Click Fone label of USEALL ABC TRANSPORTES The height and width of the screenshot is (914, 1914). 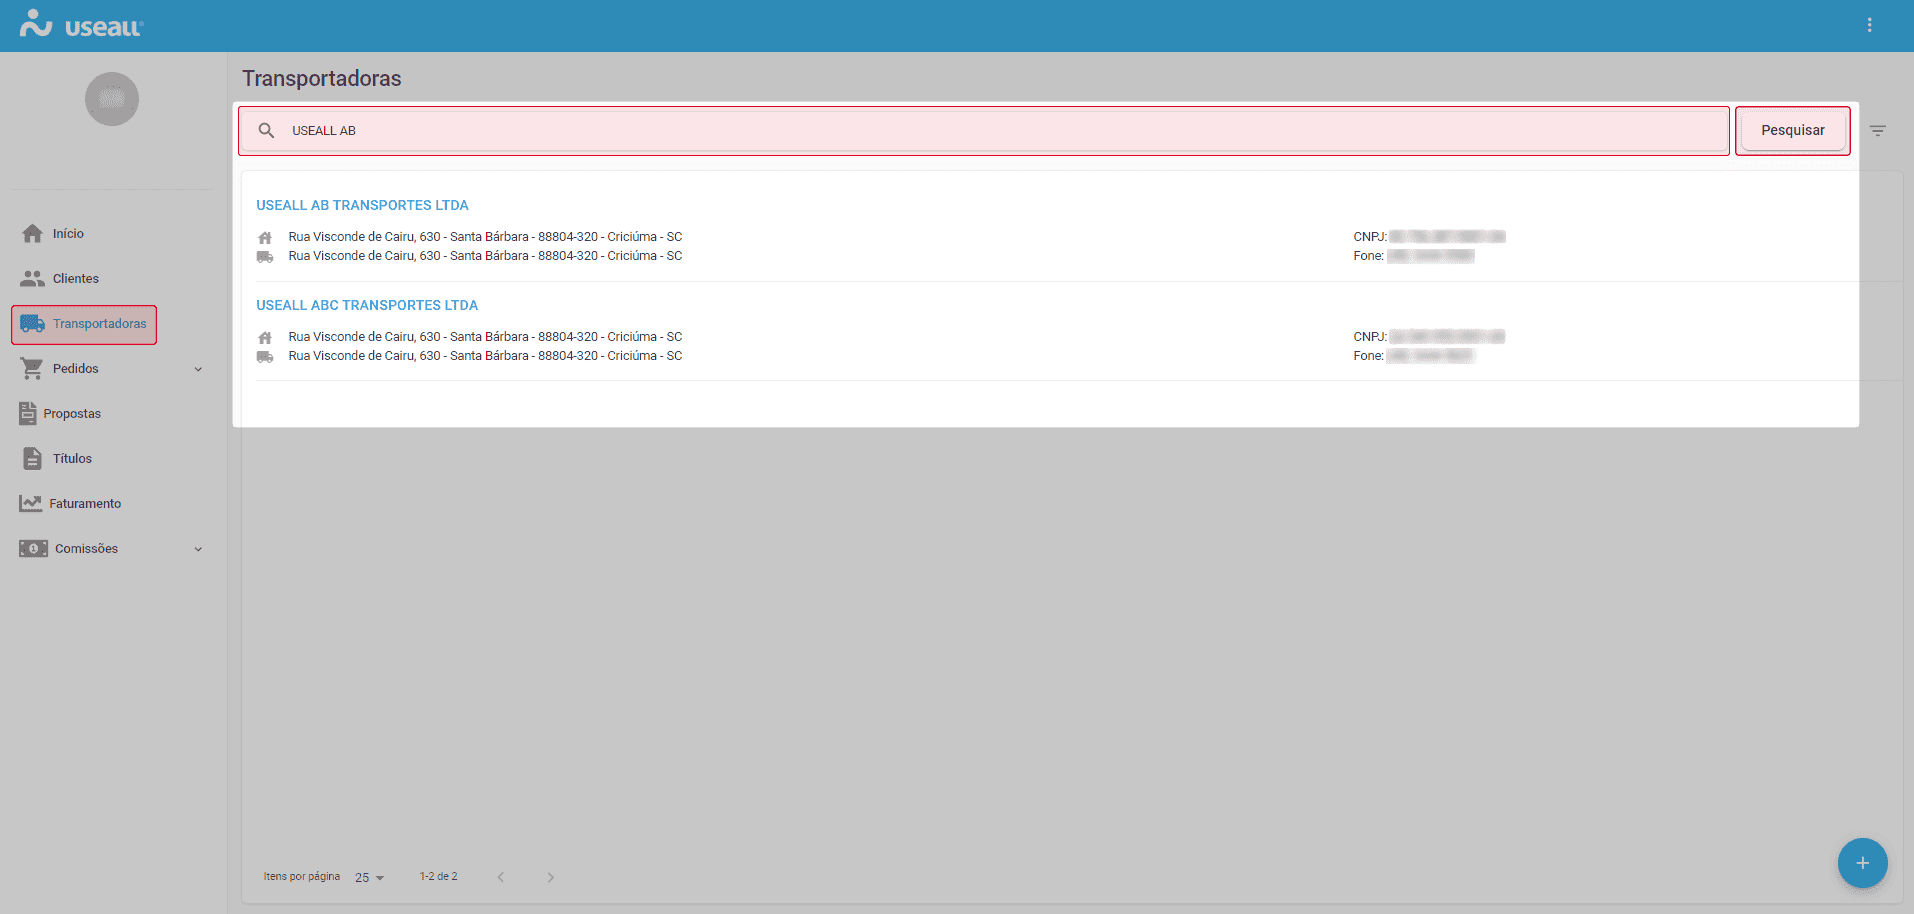click(x=1369, y=356)
